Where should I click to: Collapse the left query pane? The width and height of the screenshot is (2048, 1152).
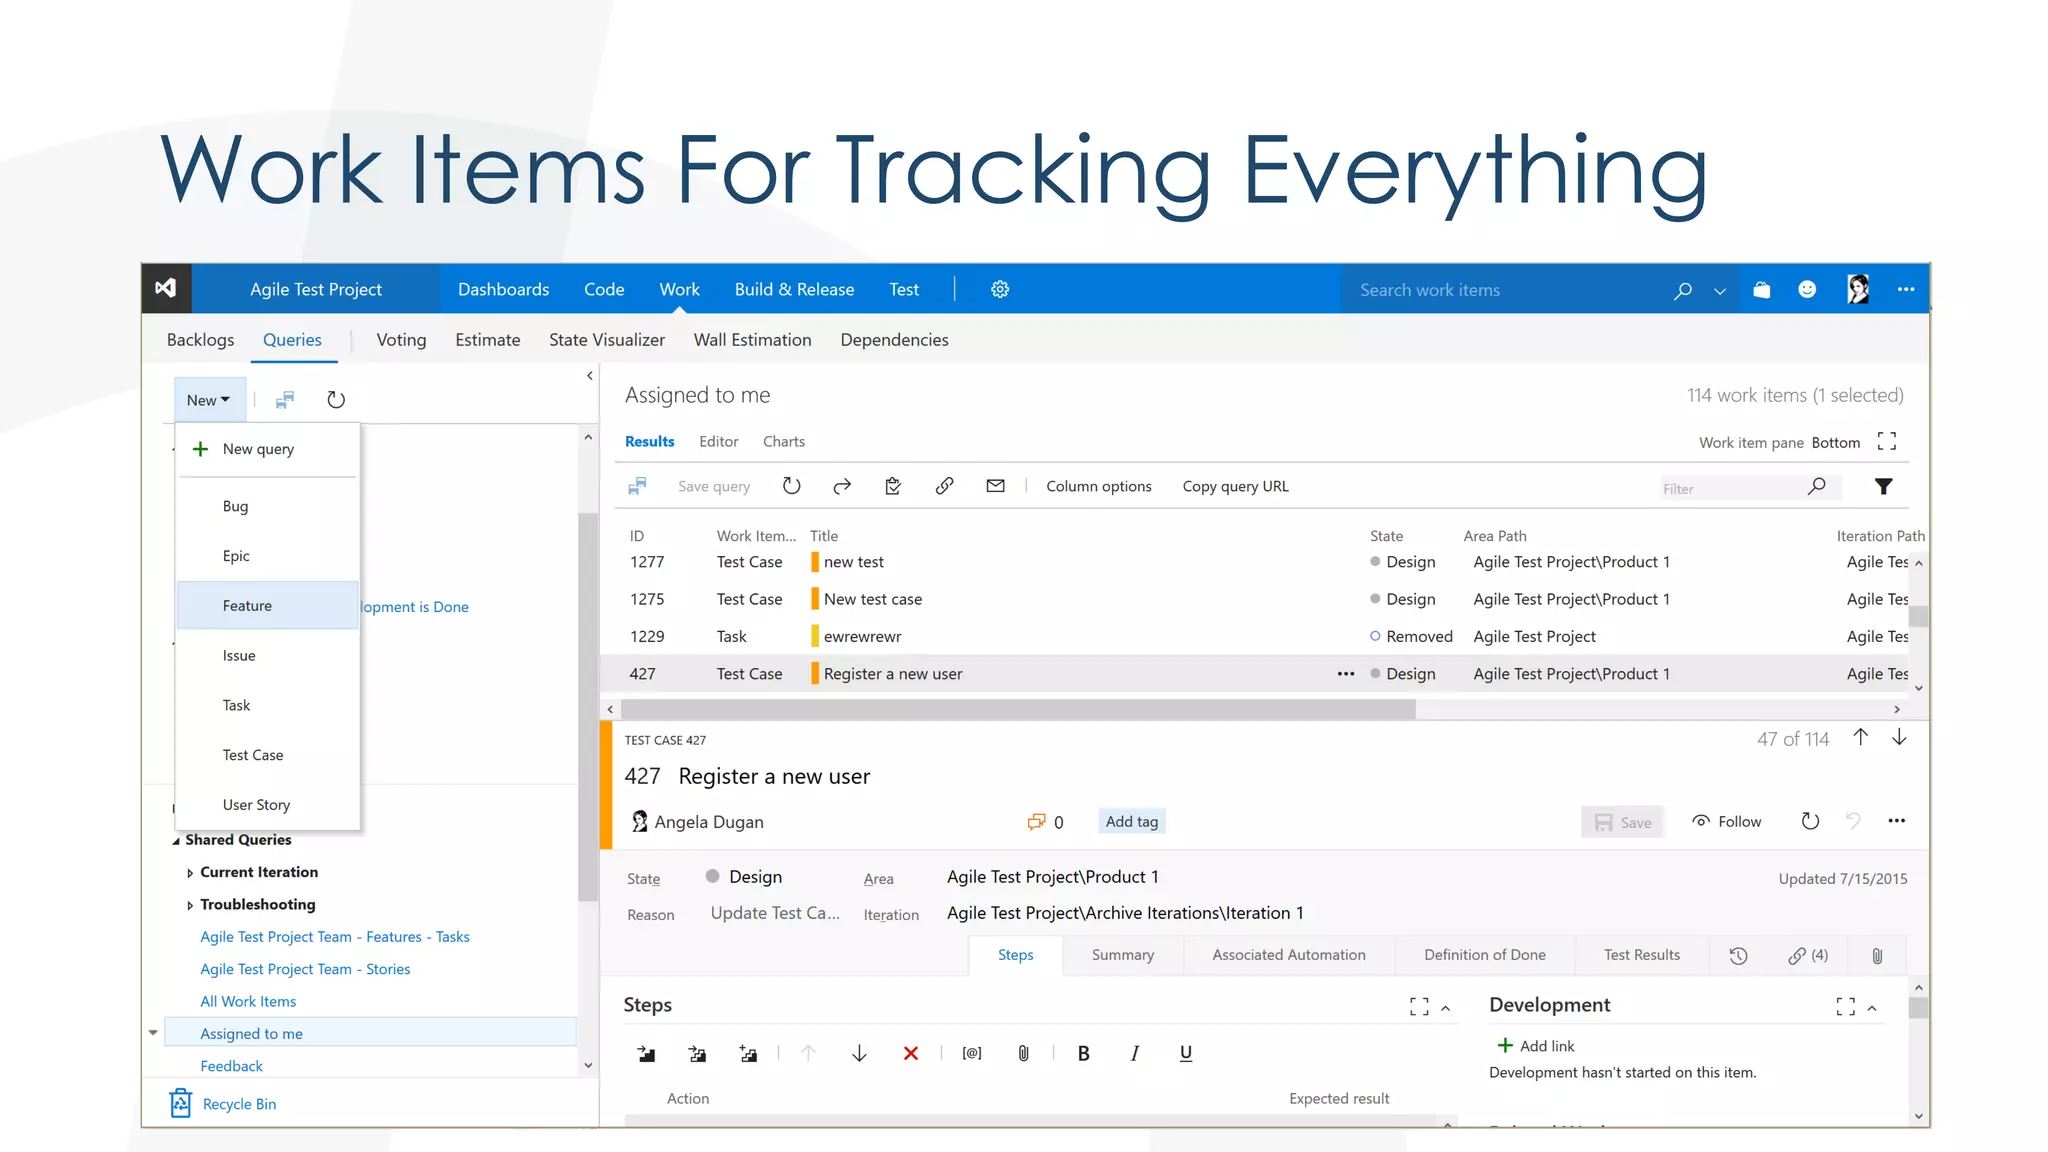click(589, 376)
